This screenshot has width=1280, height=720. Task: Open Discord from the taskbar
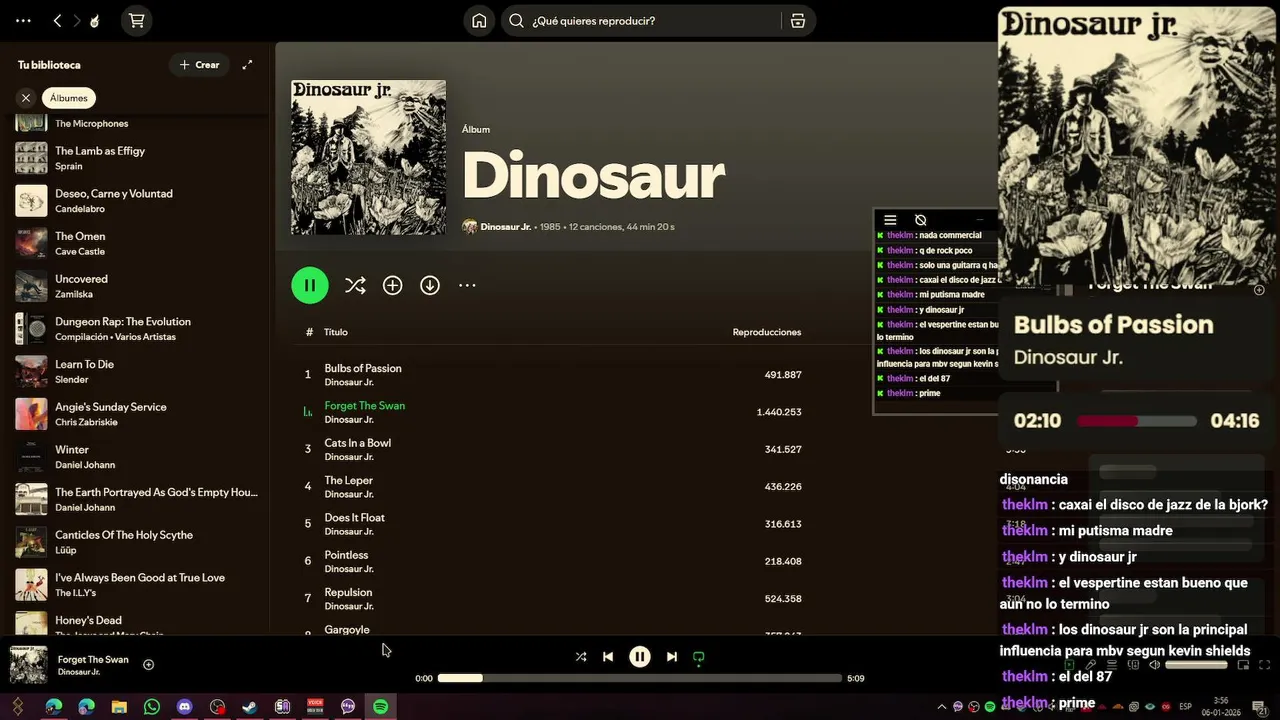(185, 707)
